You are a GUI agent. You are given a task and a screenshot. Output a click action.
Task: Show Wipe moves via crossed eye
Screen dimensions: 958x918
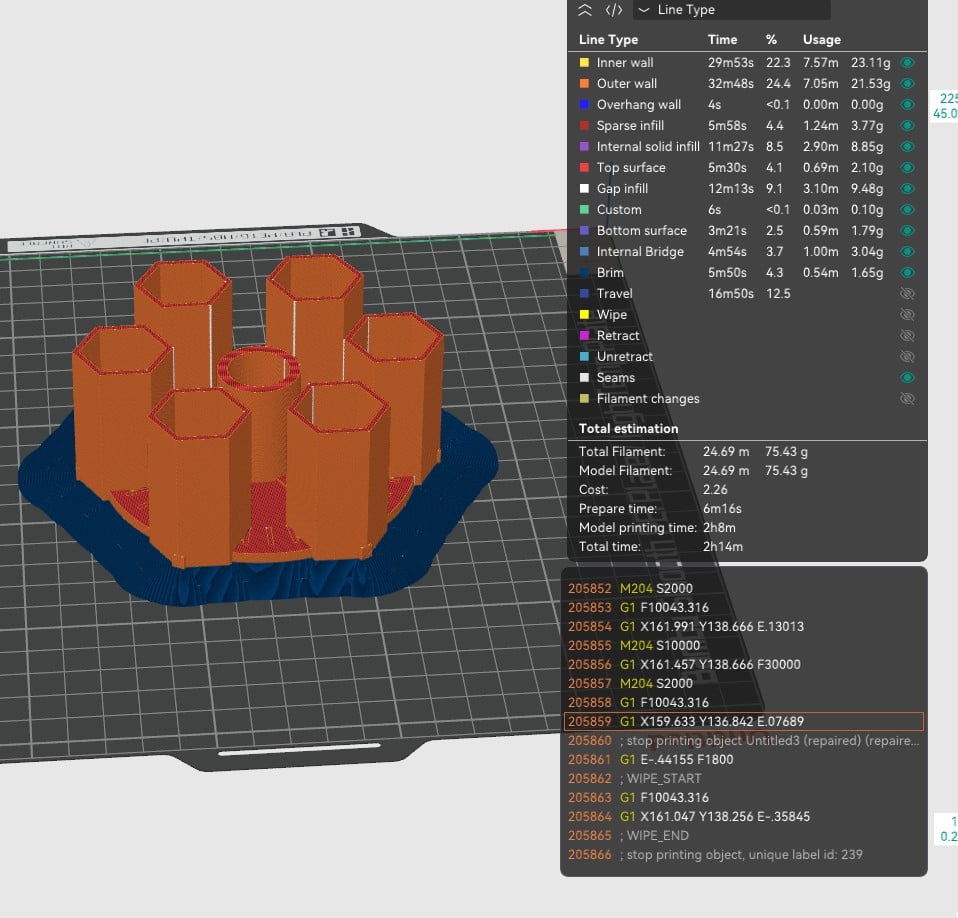point(907,315)
